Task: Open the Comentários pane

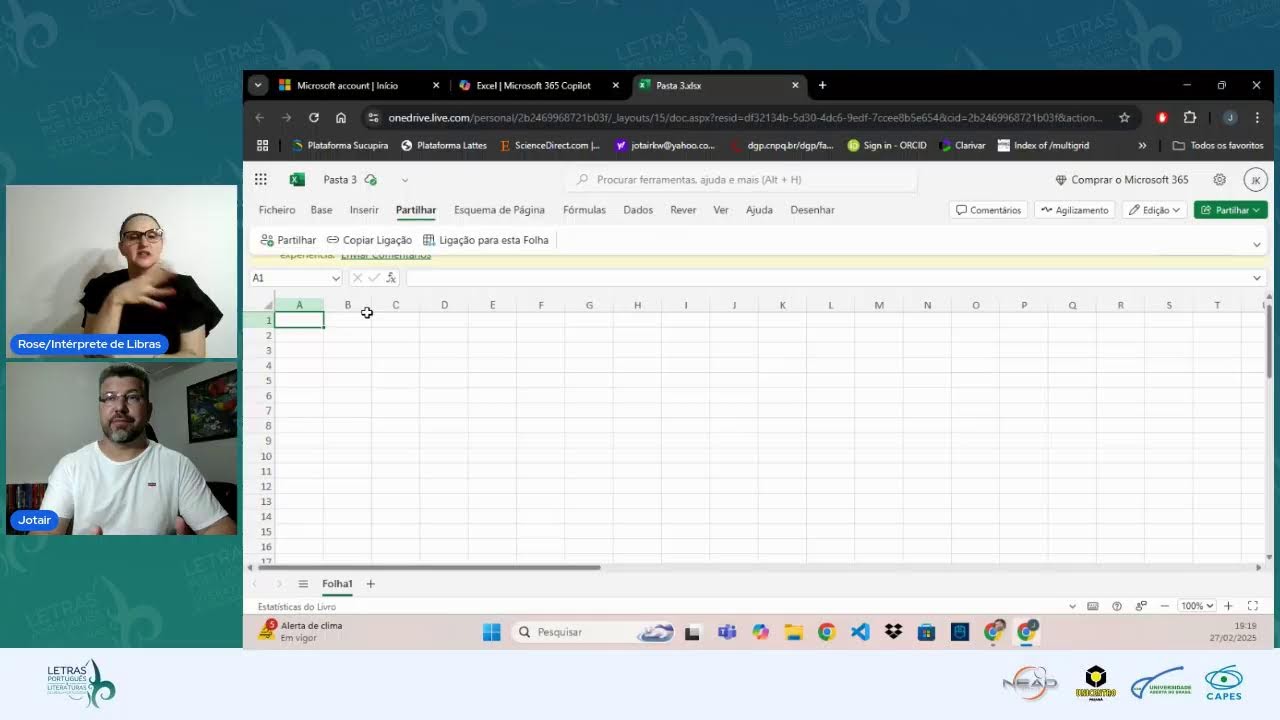Action: [x=988, y=210]
